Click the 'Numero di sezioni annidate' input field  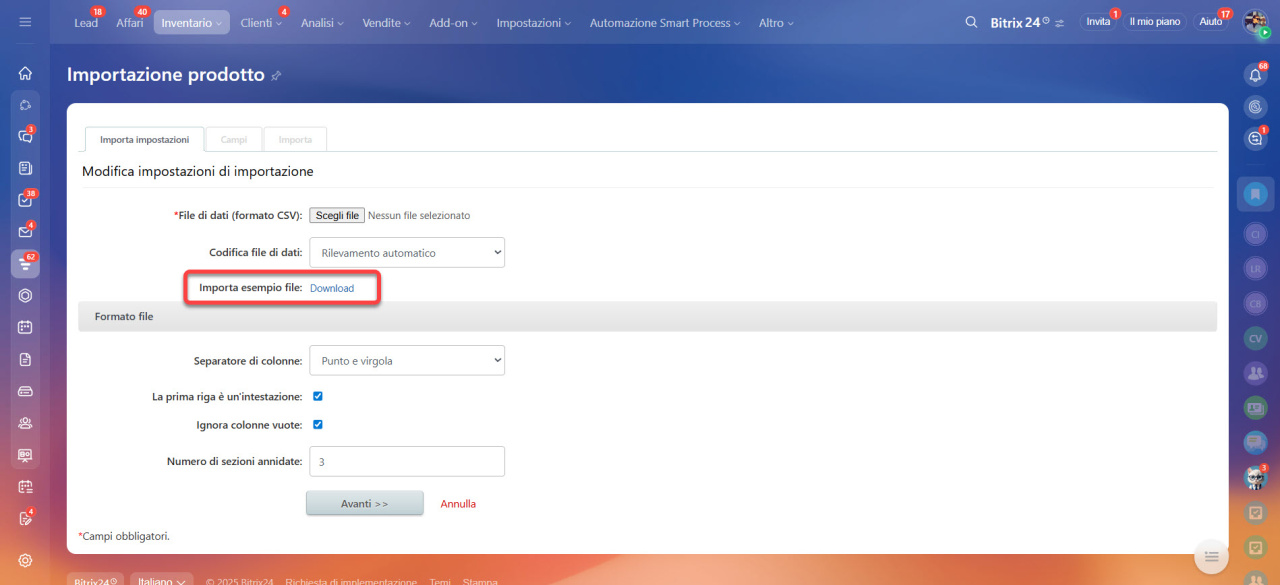[406, 461]
